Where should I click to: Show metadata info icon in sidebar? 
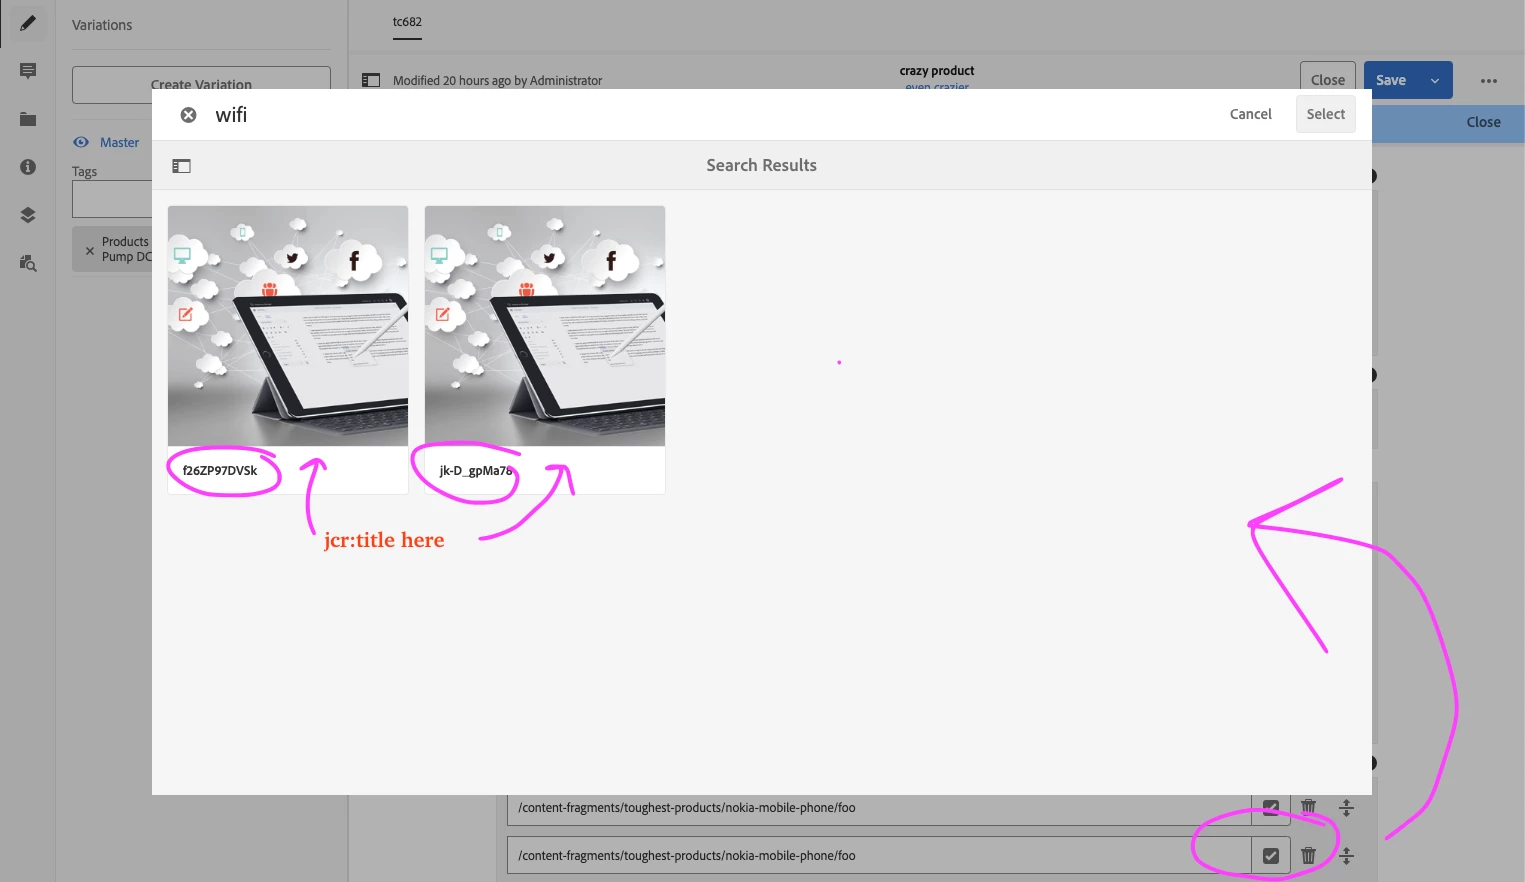pyautogui.click(x=28, y=167)
